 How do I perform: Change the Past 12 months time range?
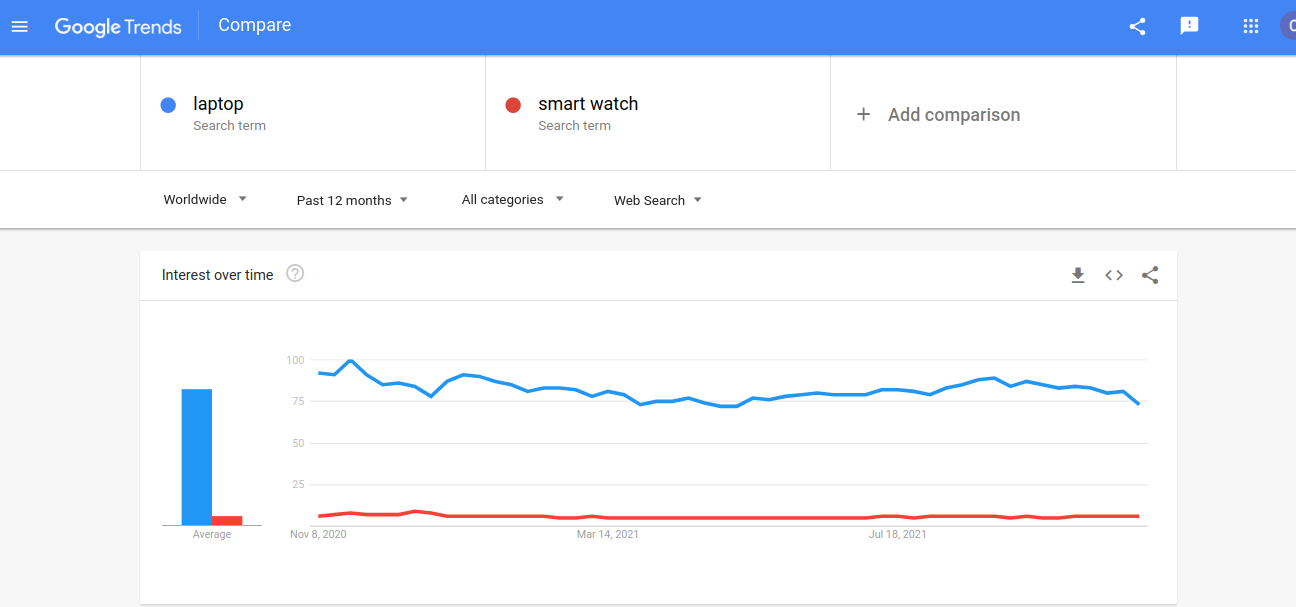(351, 199)
